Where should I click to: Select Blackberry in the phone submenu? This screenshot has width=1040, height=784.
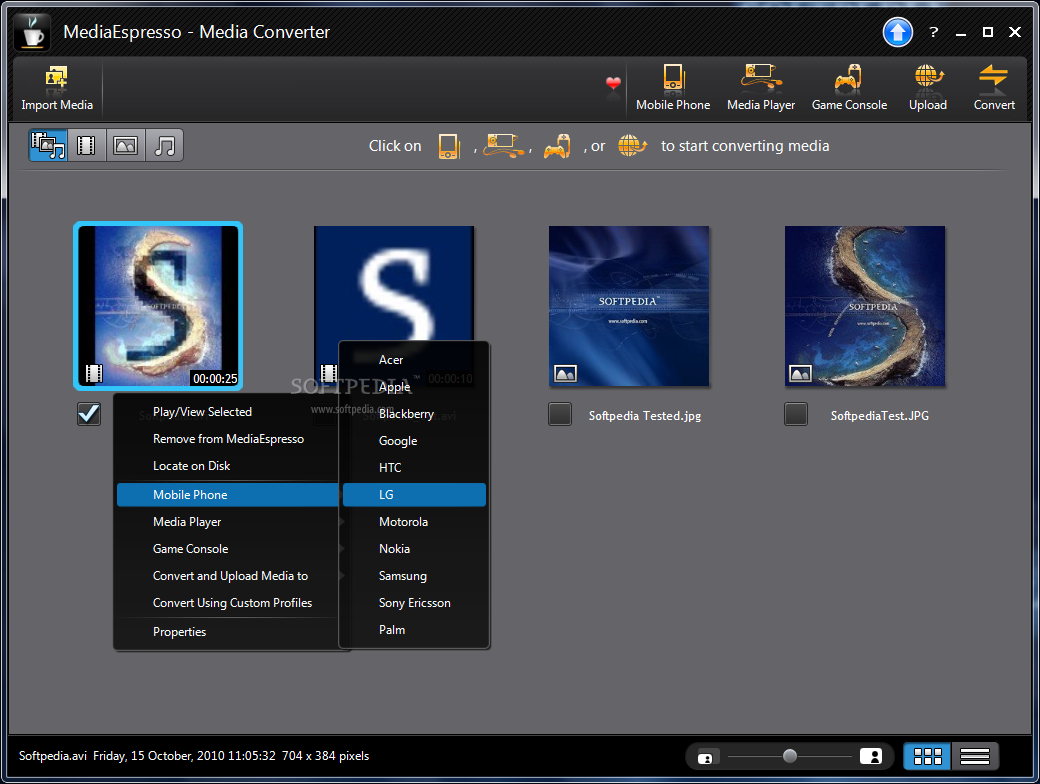pos(414,414)
